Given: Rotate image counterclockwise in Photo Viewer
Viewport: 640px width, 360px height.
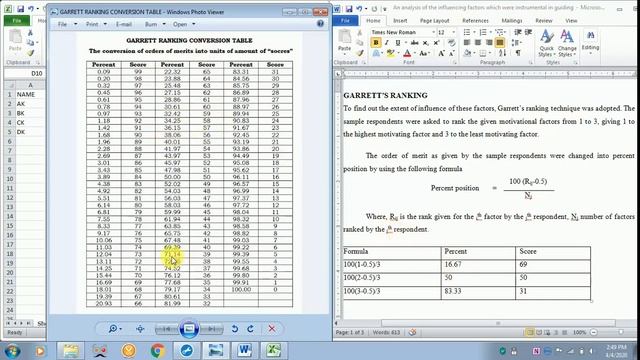Looking at the screenshot, I should click(x=234, y=329).
